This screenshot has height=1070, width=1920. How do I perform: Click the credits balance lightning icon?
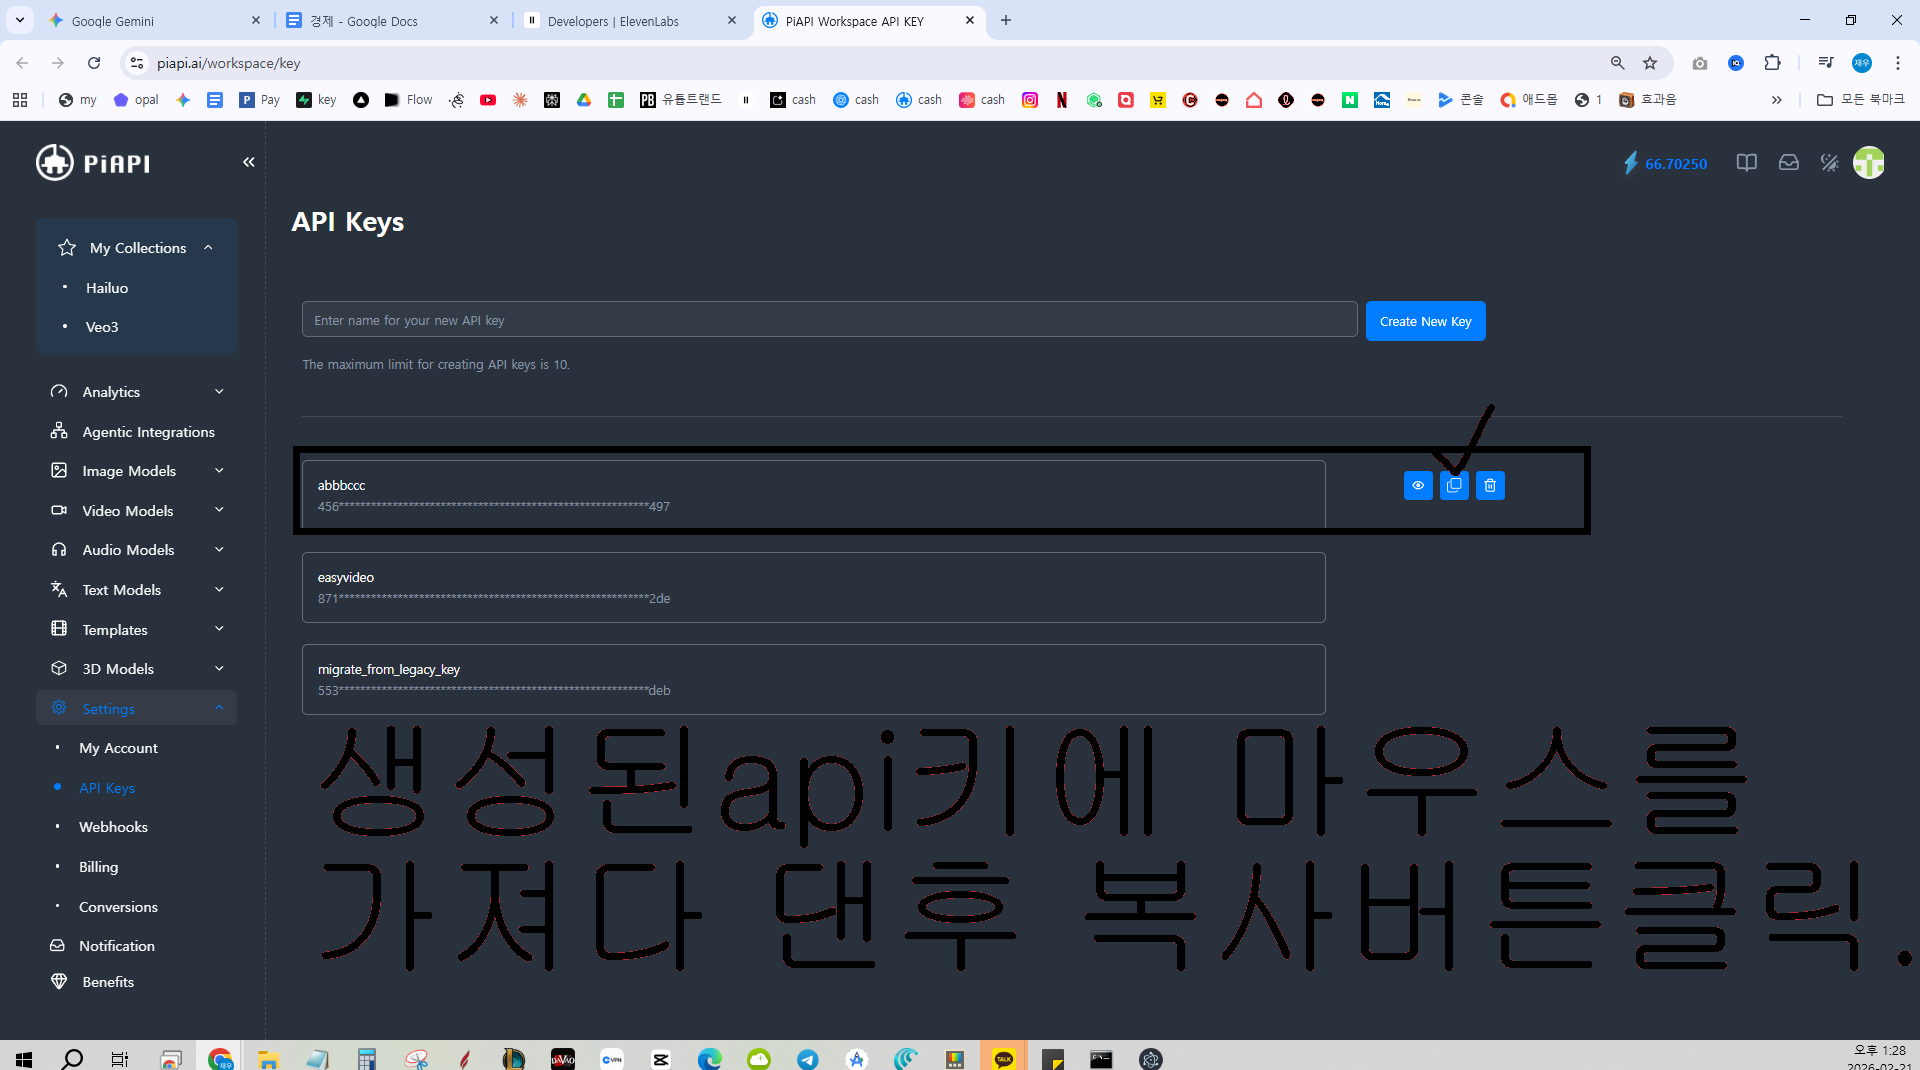tap(1630, 163)
